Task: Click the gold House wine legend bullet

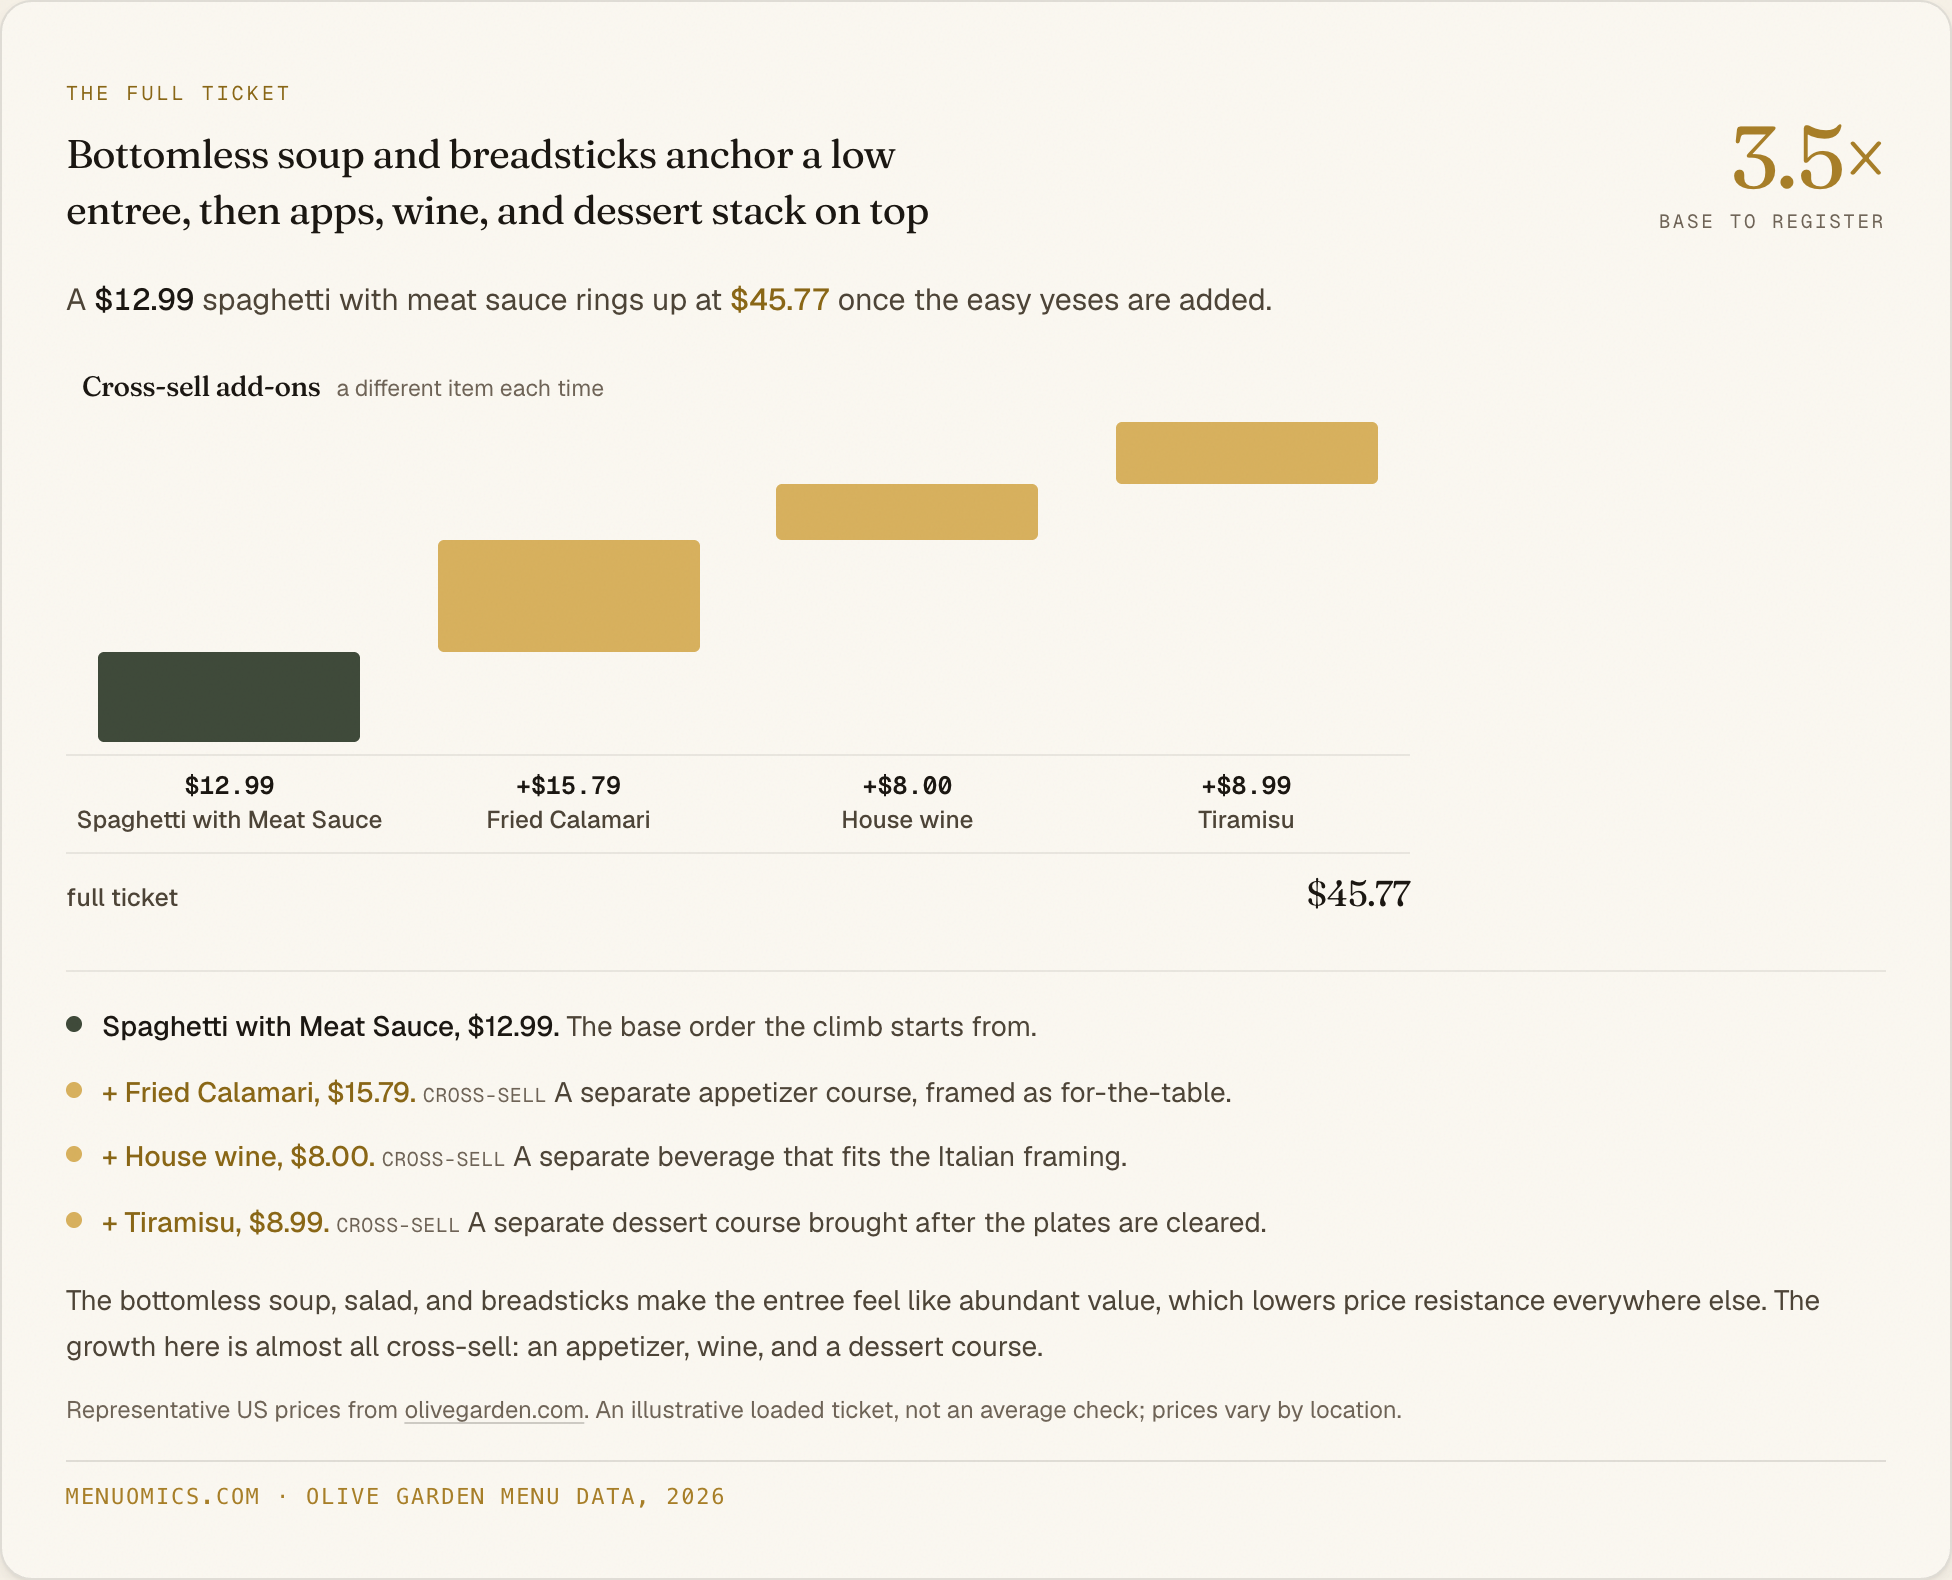Action: tap(74, 1154)
